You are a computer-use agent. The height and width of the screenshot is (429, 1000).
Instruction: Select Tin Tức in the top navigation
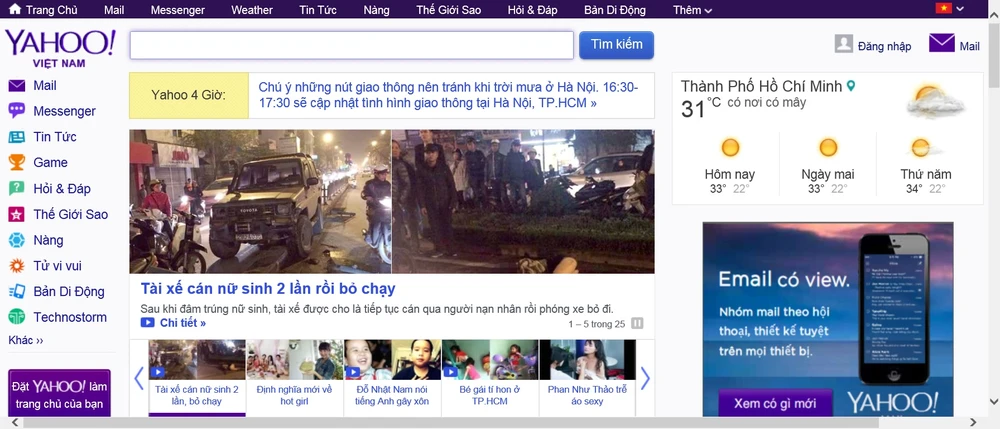click(x=318, y=10)
